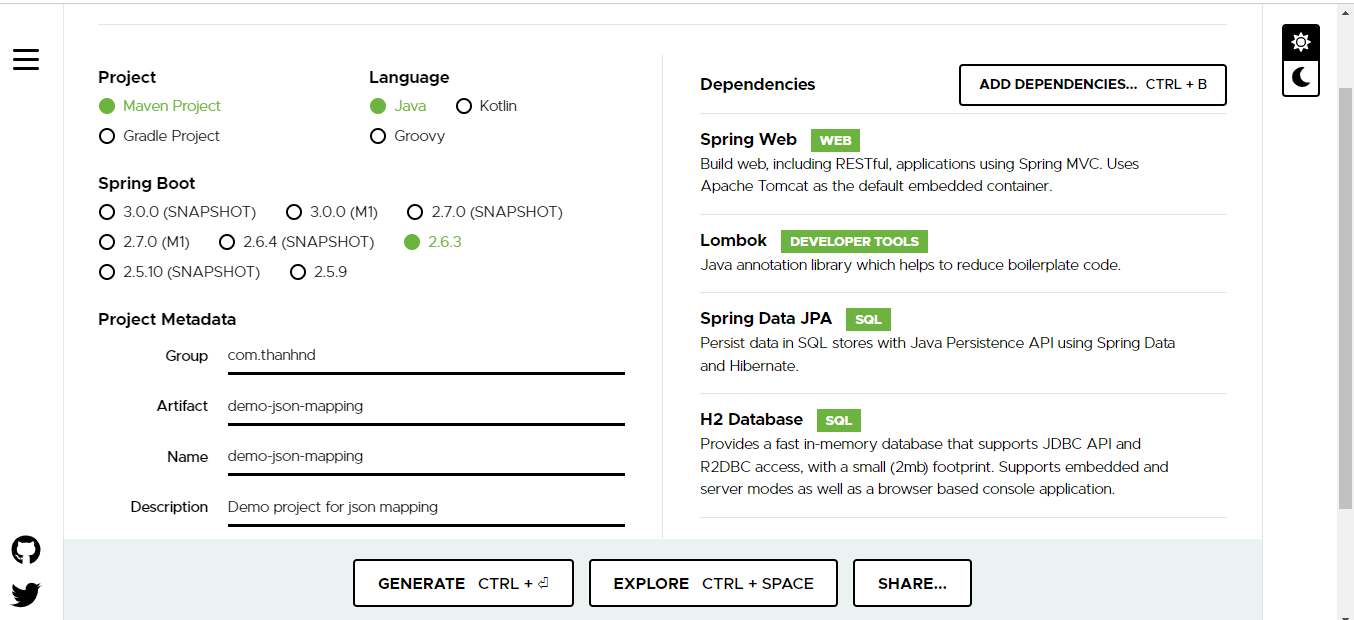Click the Group input field
The height and width of the screenshot is (620, 1354).
click(x=425, y=356)
